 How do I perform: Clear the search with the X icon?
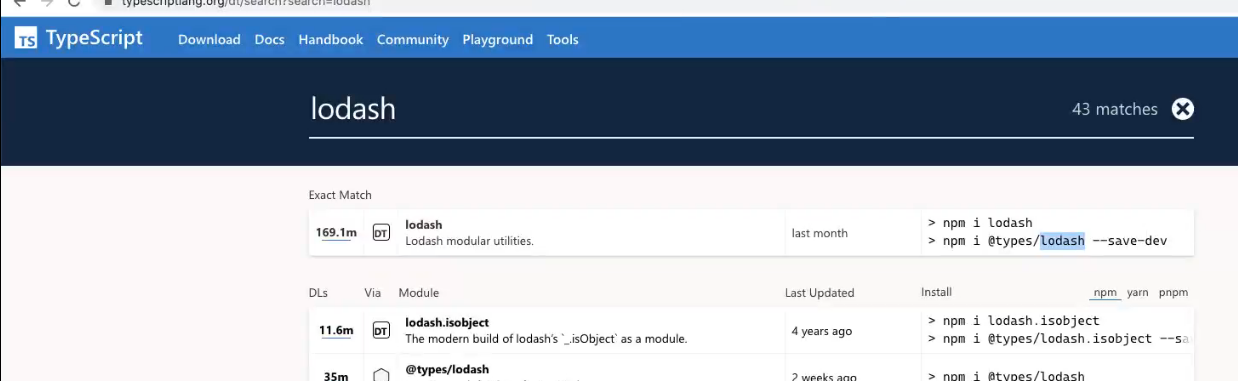[1183, 109]
